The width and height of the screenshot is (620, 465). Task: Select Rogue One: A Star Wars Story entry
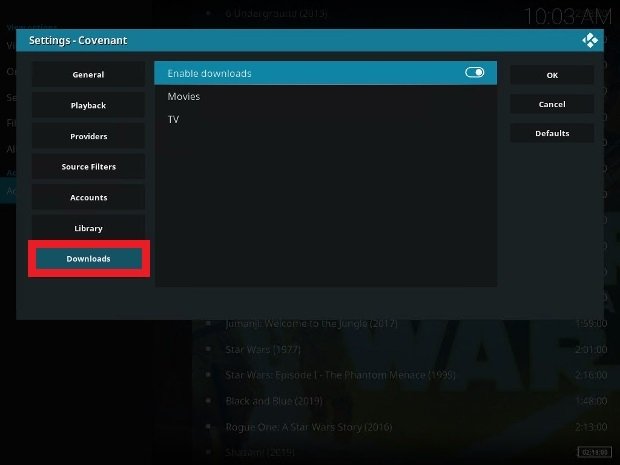pos(309,427)
